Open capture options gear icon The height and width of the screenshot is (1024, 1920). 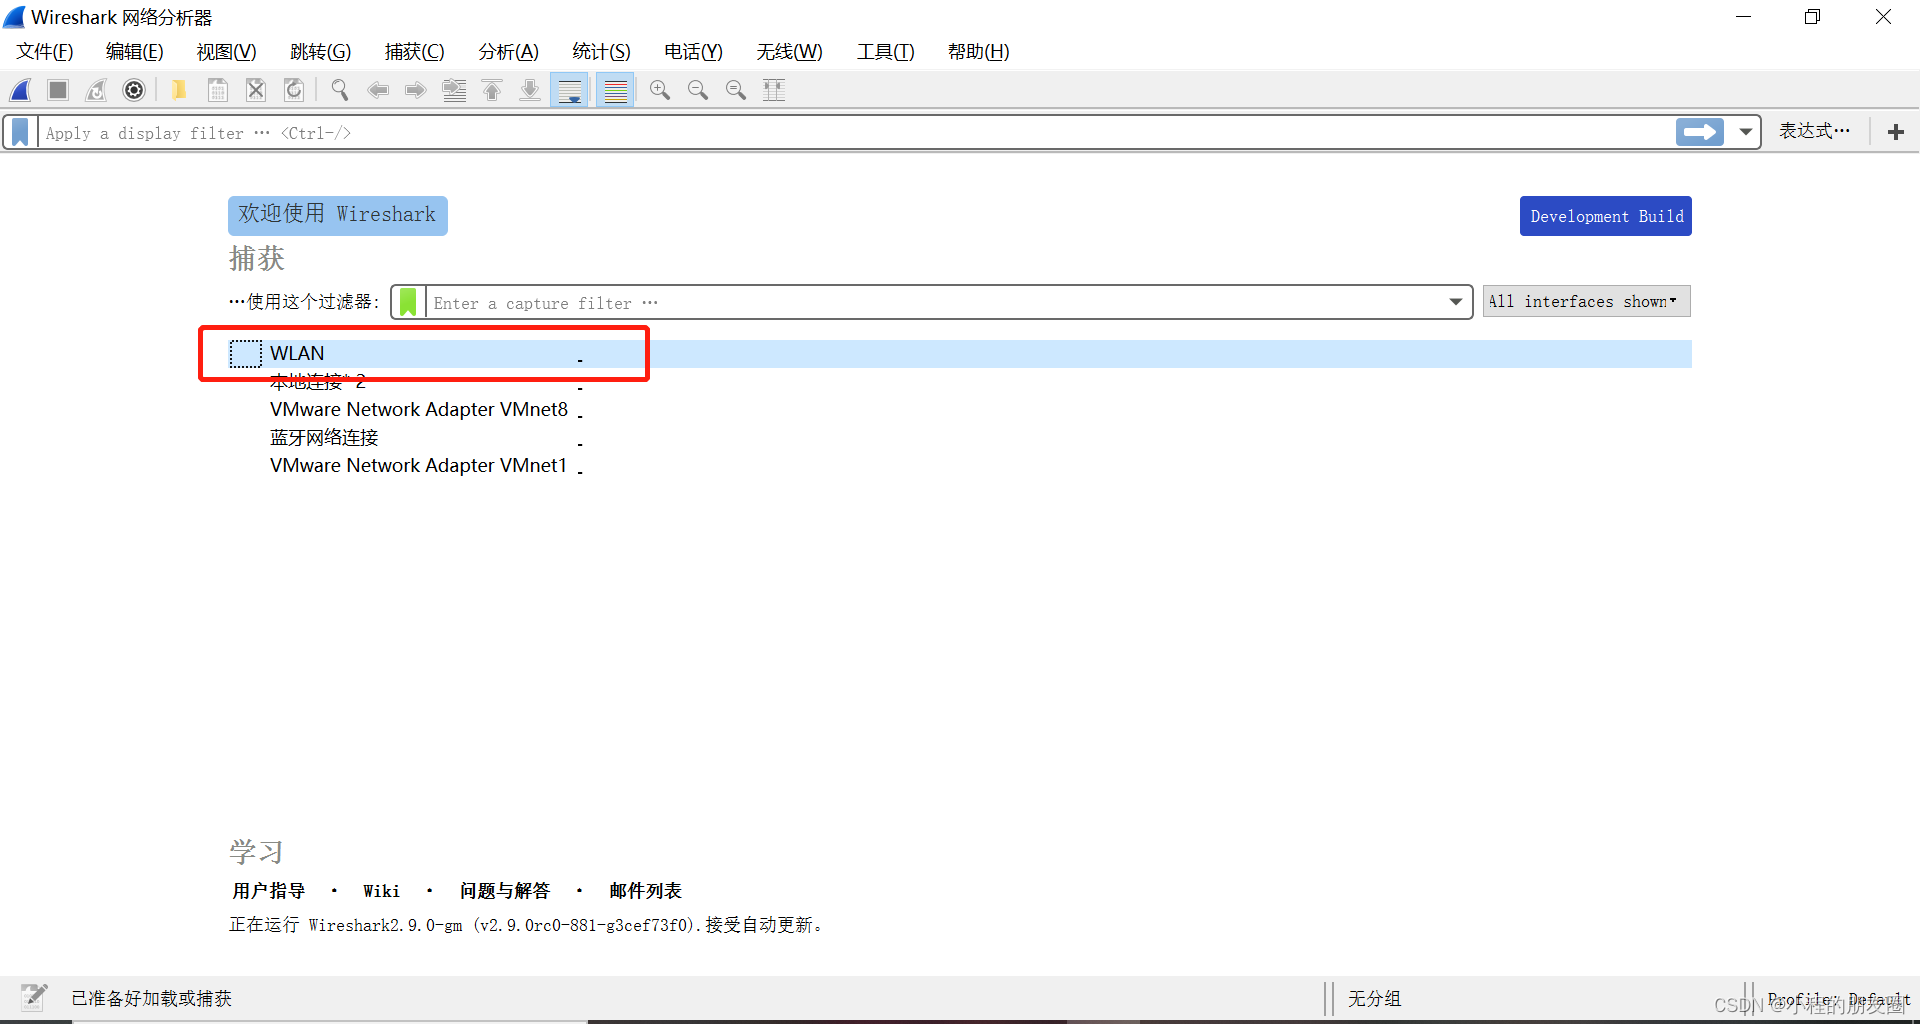134,90
